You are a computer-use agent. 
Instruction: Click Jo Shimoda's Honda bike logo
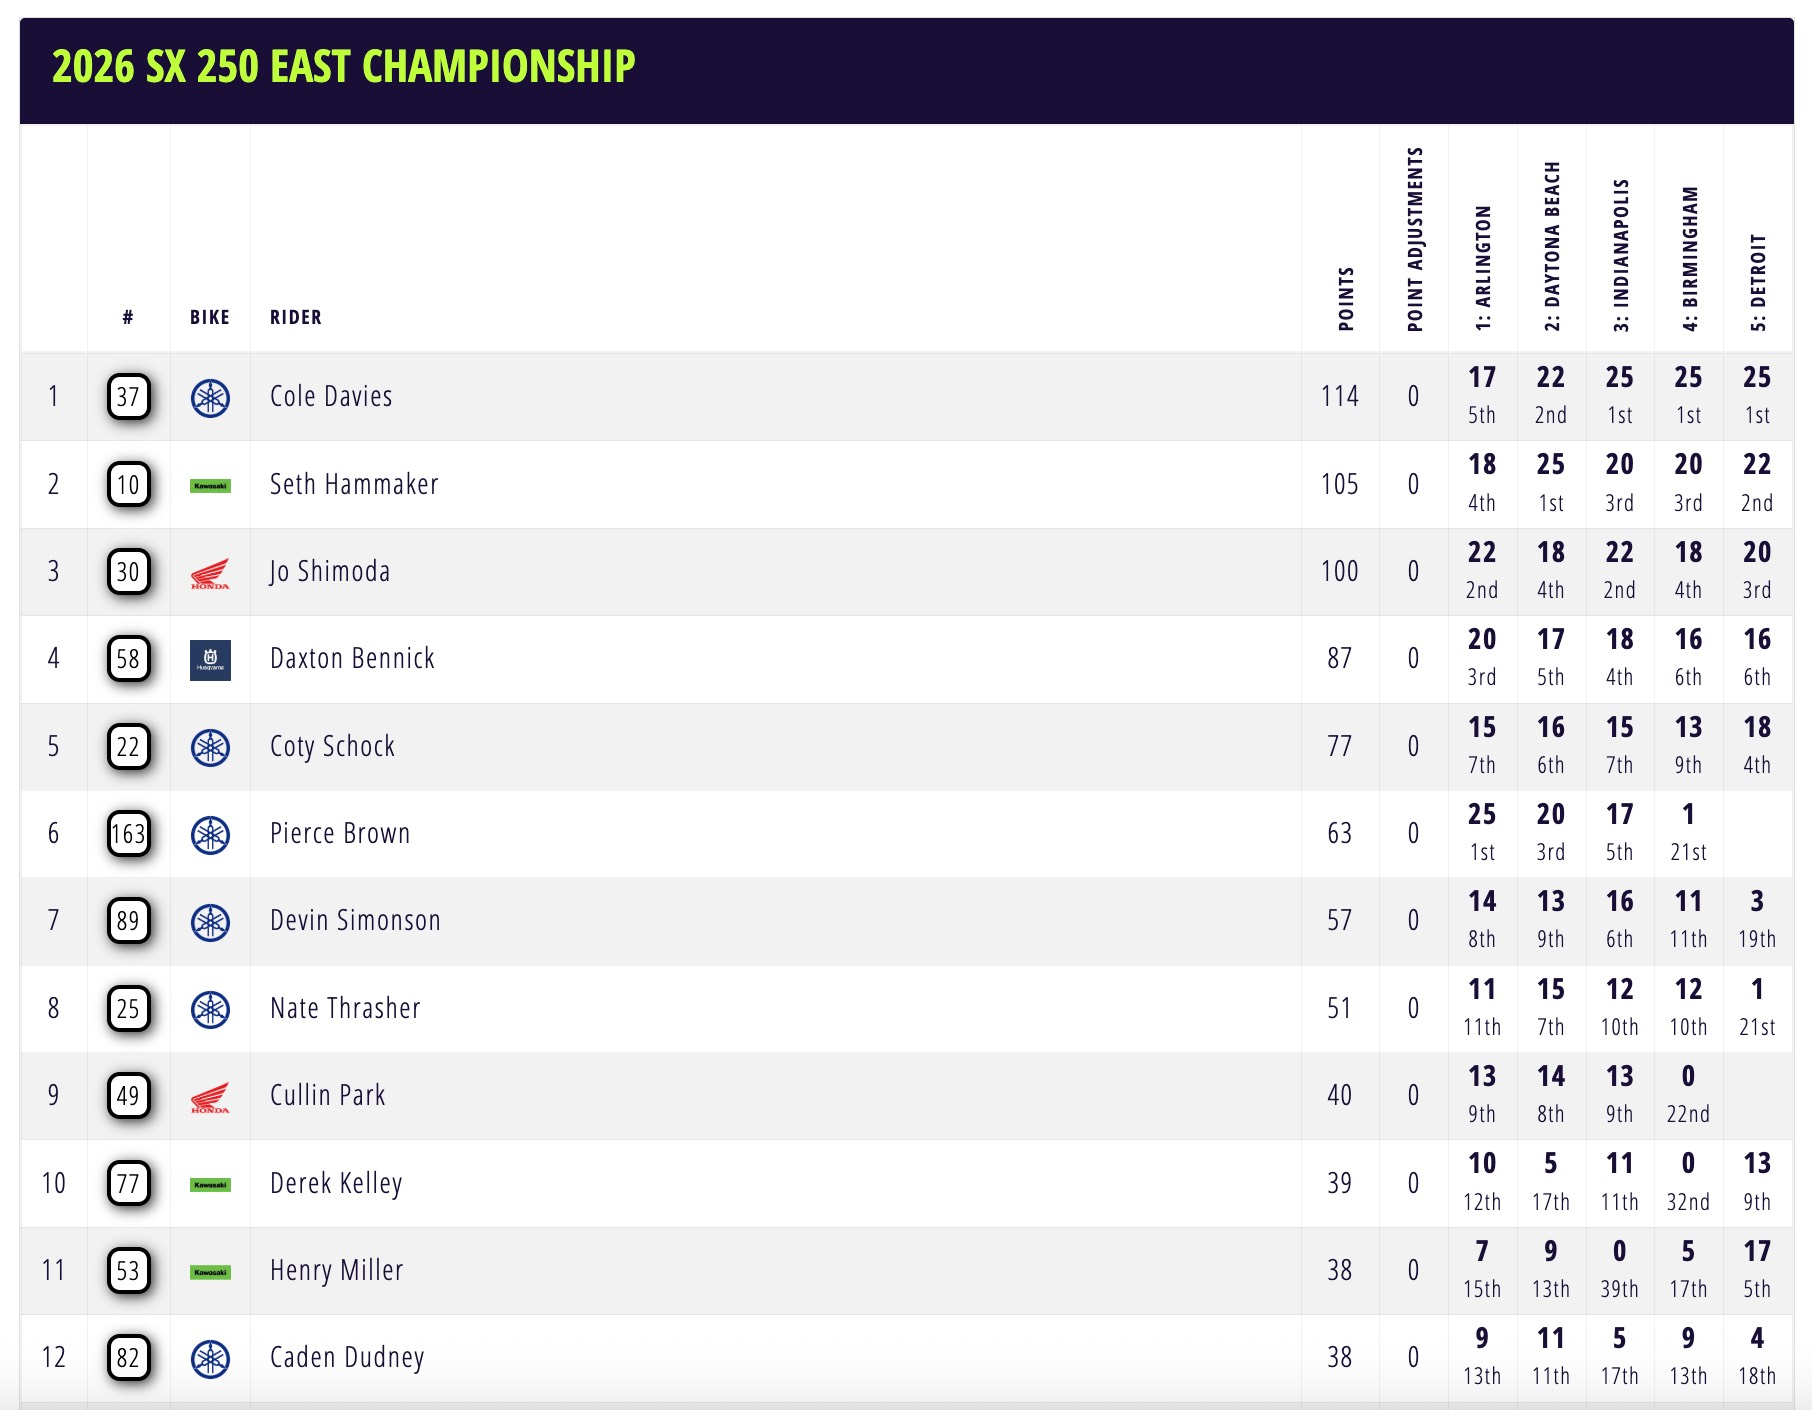coord(210,573)
